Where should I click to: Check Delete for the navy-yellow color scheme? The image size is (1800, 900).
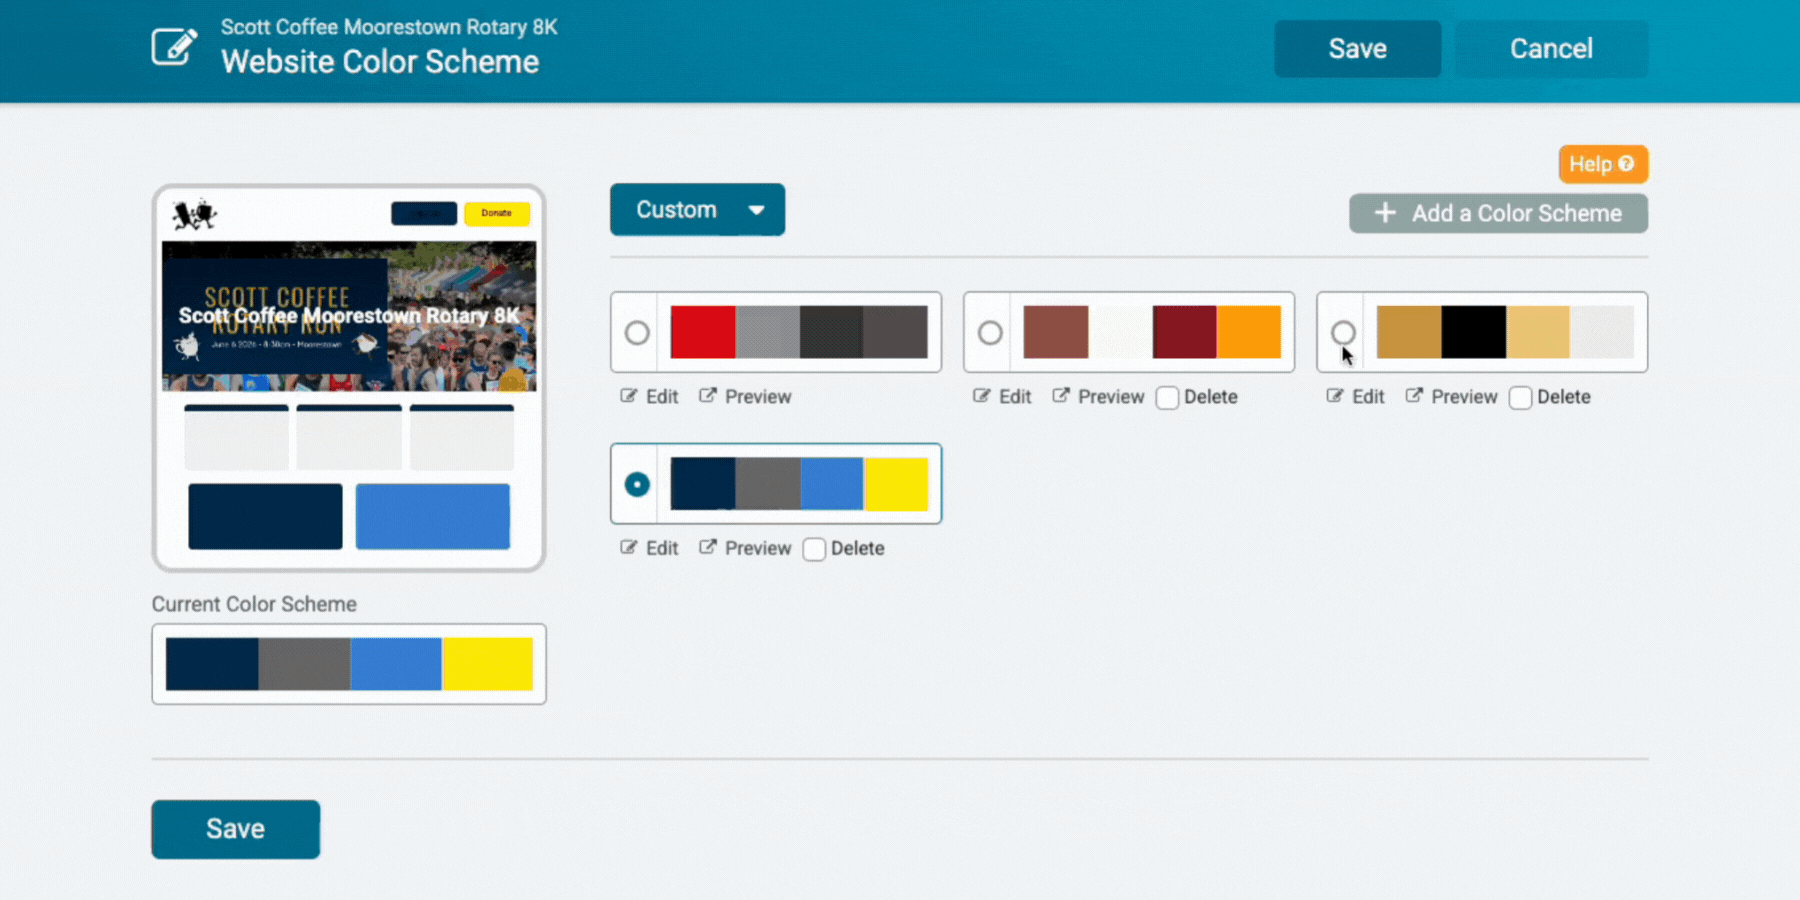click(x=814, y=550)
